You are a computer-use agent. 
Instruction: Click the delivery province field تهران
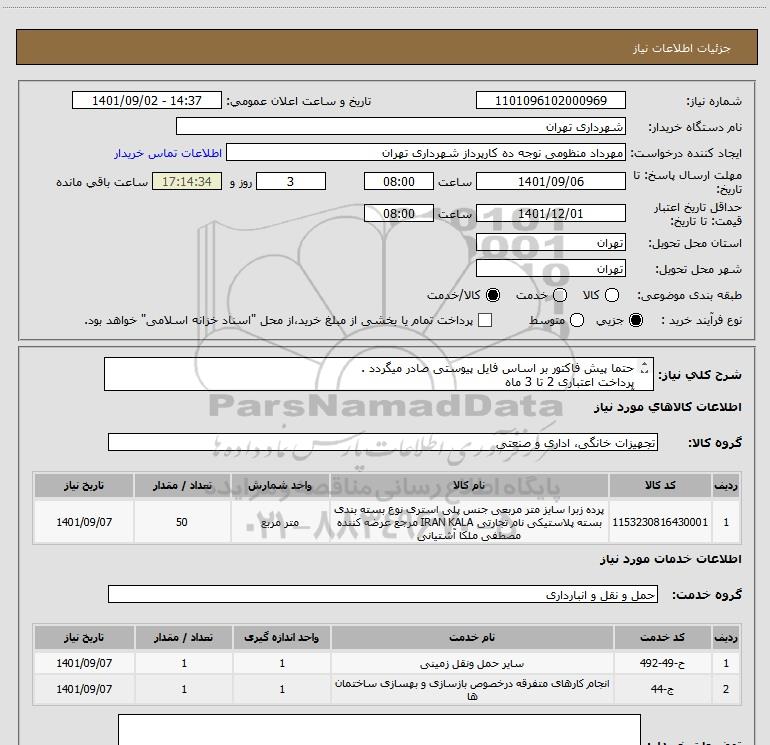550,243
